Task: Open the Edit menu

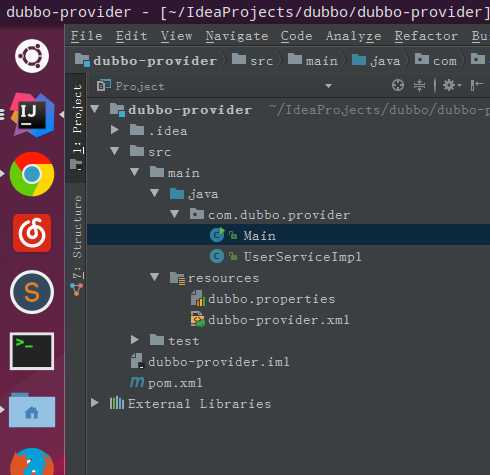Action: [x=131, y=36]
